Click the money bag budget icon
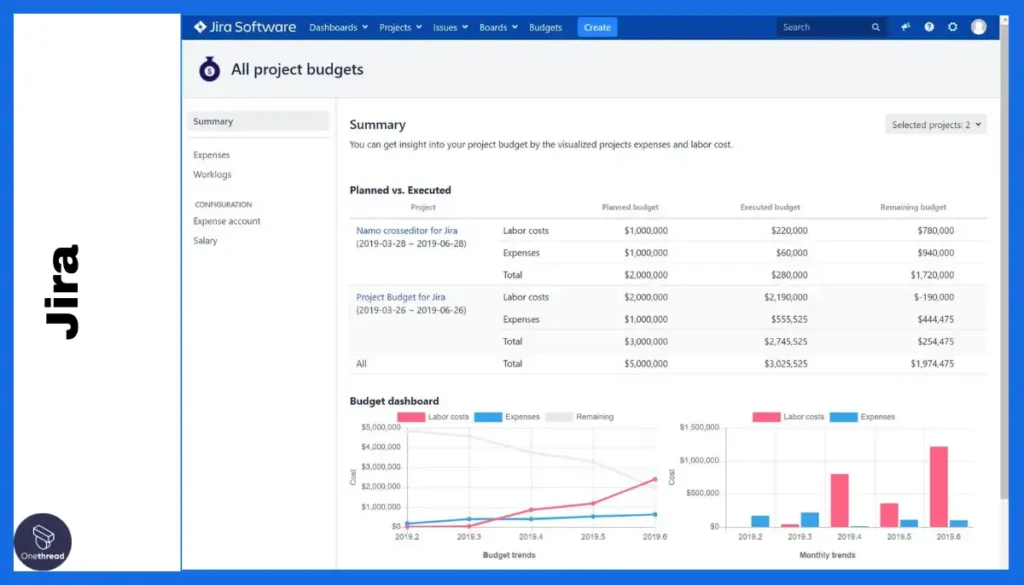The image size is (1024, 585). click(210, 69)
